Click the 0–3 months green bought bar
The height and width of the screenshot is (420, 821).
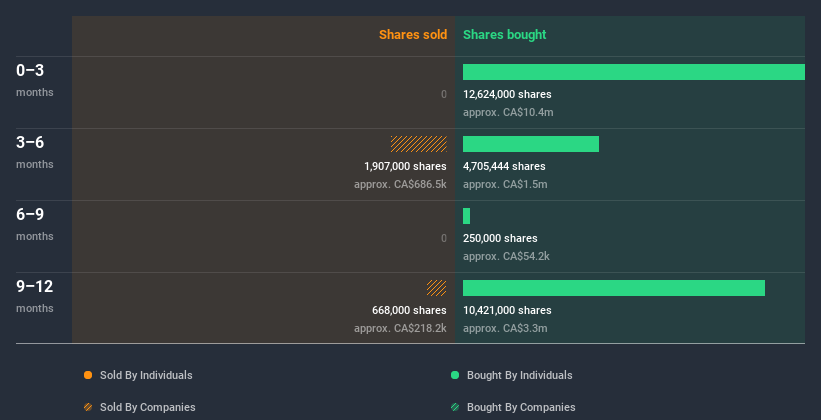(633, 72)
